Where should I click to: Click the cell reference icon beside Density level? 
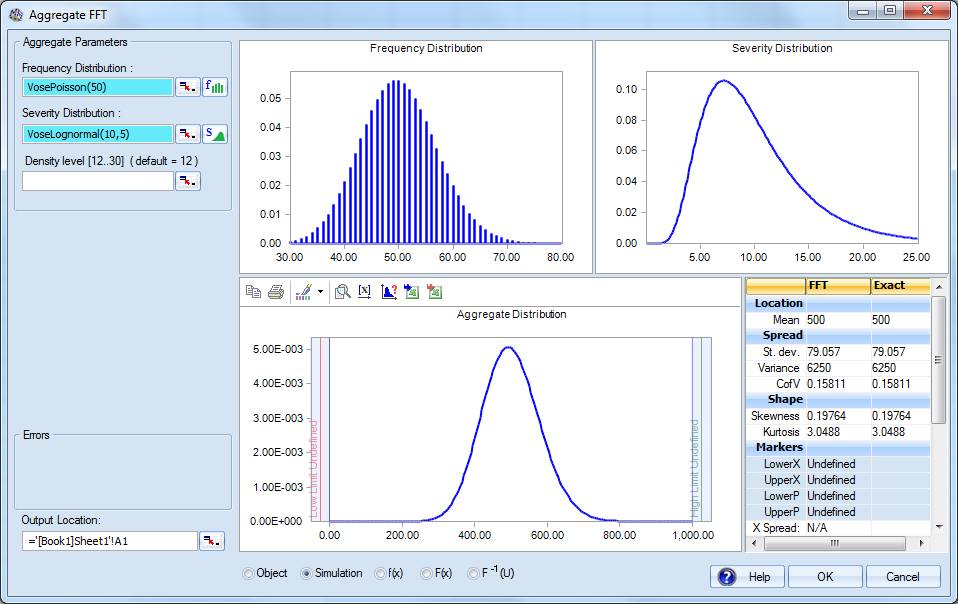coord(187,181)
